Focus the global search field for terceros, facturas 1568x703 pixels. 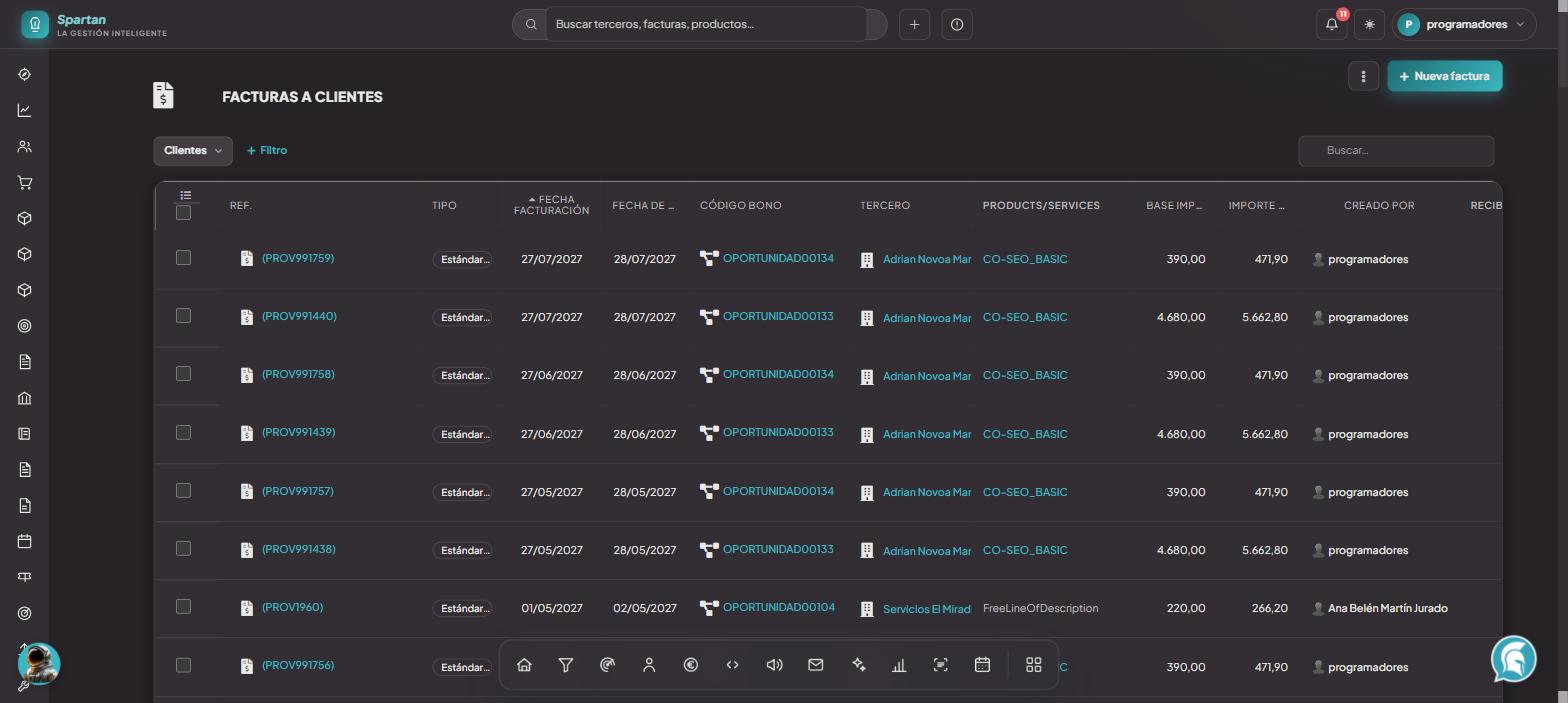tap(705, 24)
